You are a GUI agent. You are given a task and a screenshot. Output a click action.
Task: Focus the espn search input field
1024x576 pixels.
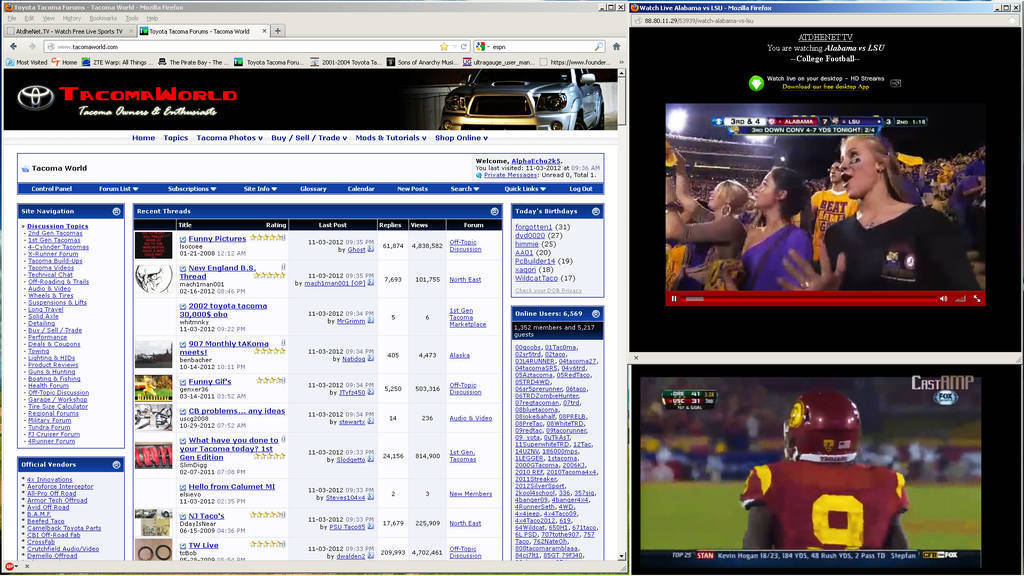pyautogui.click(x=542, y=46)
